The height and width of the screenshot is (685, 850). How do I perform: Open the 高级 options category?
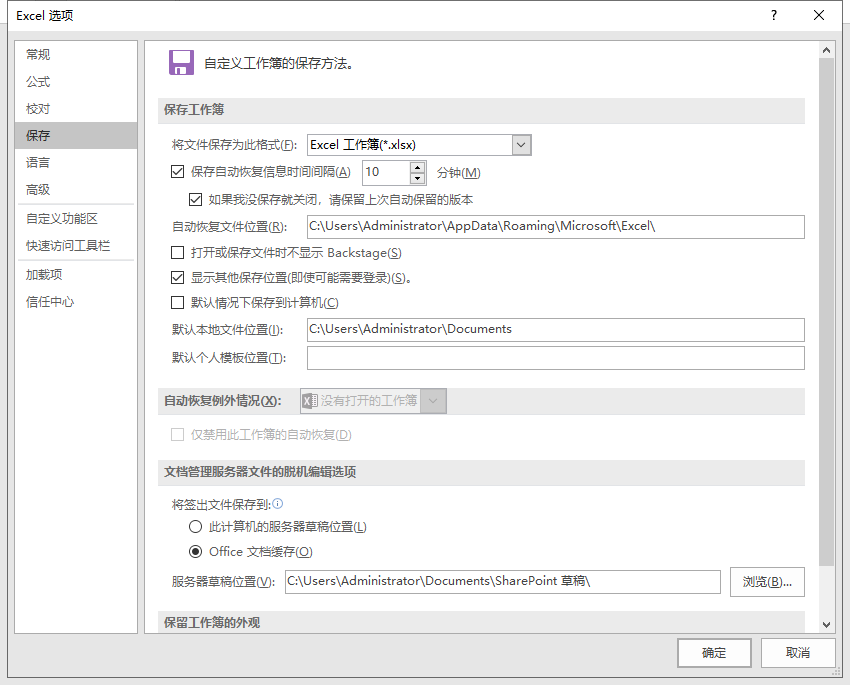coord(76,190)
